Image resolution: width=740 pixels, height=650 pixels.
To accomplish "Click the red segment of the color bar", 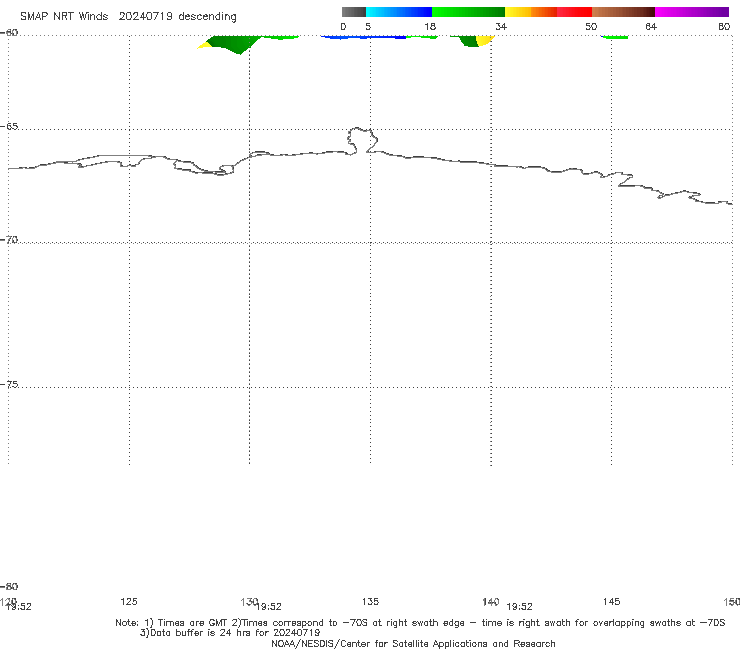I will click(574, 12).
